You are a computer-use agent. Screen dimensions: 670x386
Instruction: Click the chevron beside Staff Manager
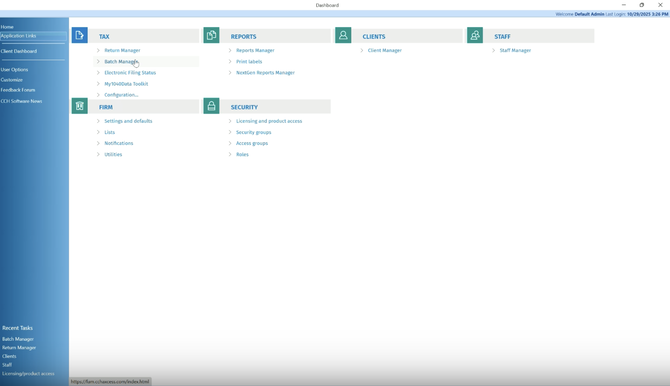click(494, 50)
